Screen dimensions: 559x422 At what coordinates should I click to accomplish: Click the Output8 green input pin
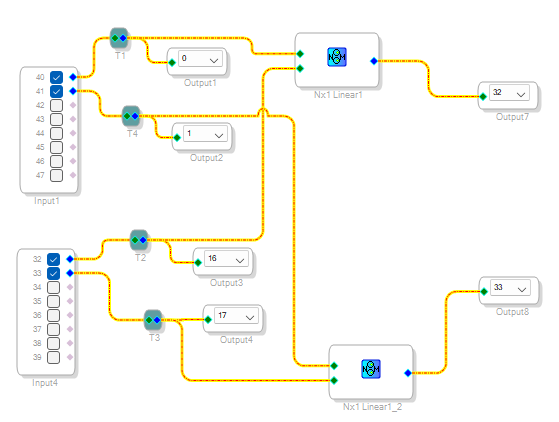pos(484,292)
